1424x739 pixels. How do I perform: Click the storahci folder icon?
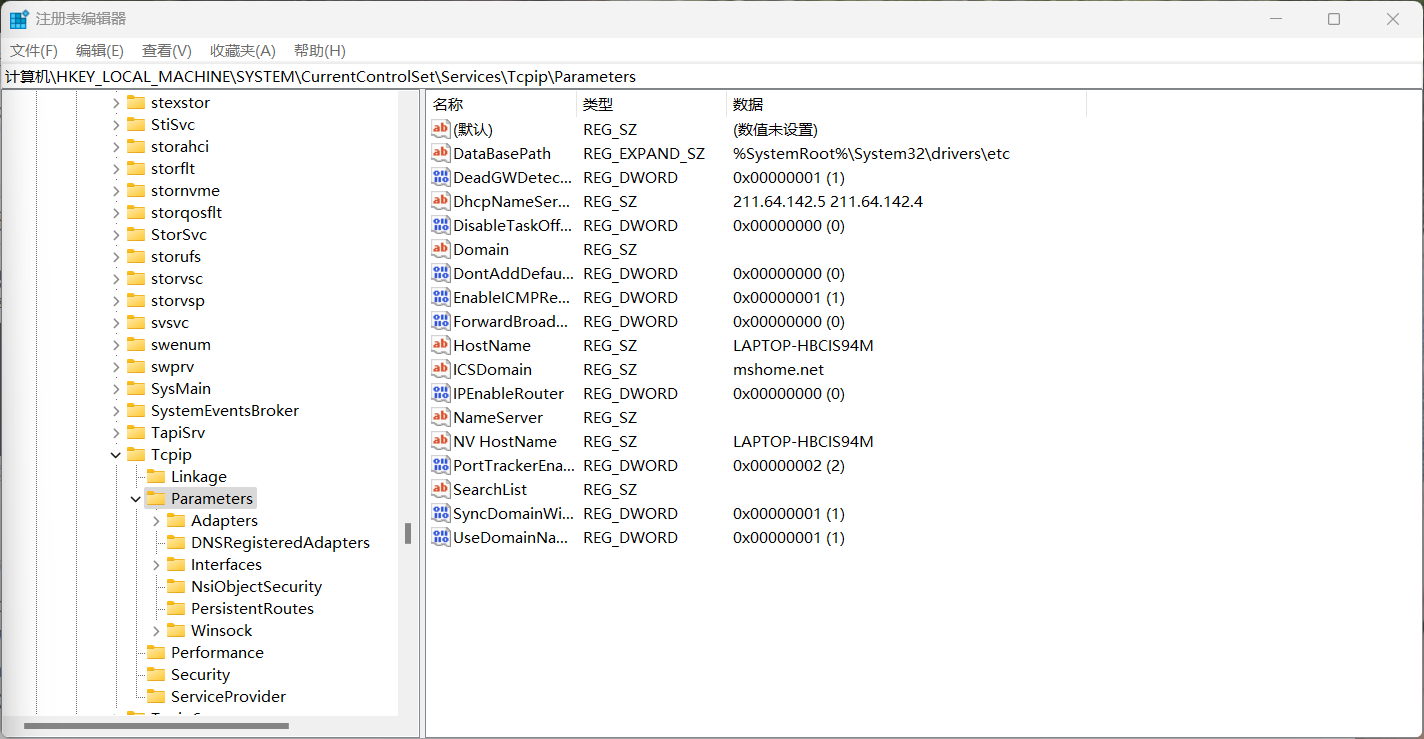(136, 146)
